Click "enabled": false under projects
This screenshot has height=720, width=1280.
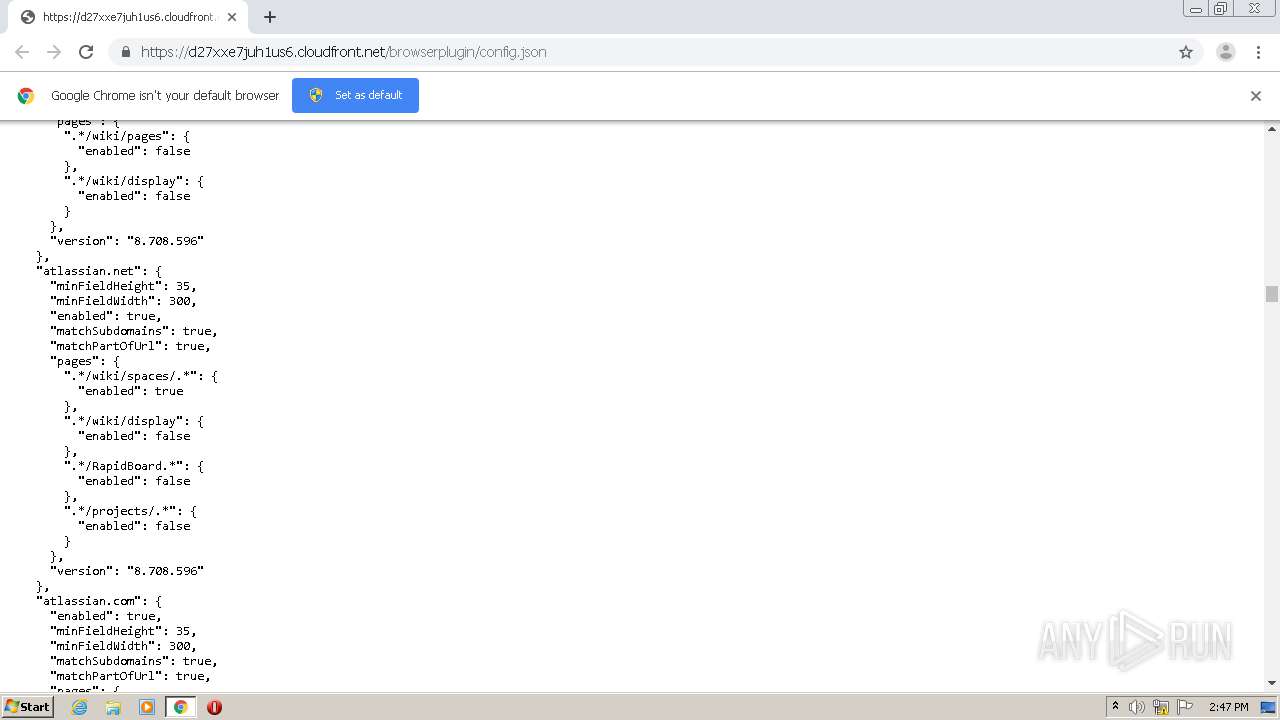(134, 526)
